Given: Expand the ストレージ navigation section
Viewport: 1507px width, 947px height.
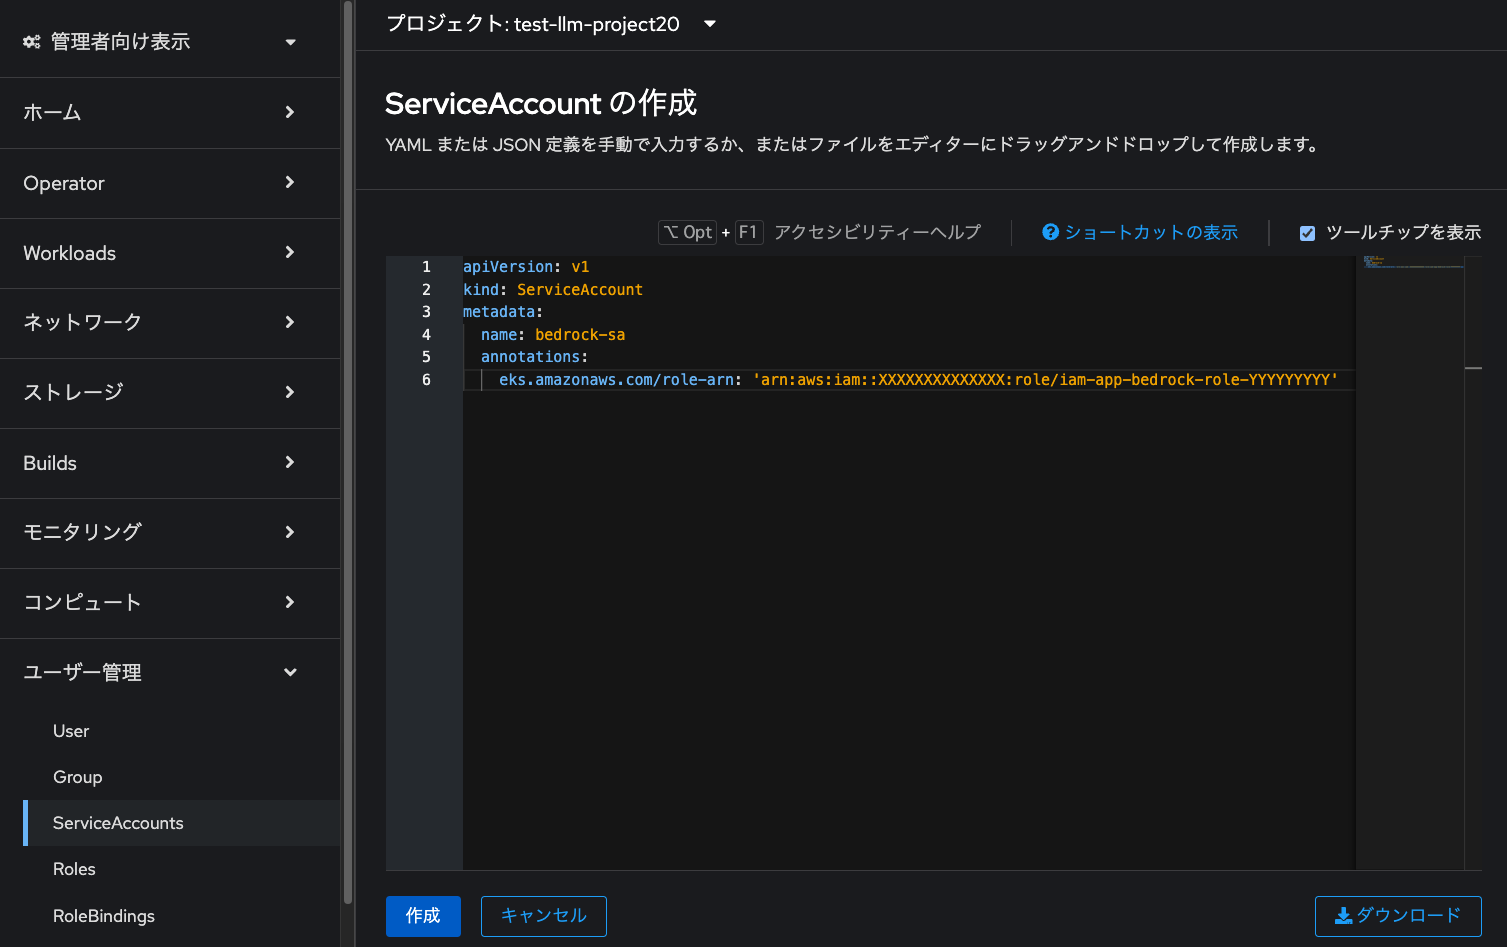Looking at the screenshot, I should 170,393.
